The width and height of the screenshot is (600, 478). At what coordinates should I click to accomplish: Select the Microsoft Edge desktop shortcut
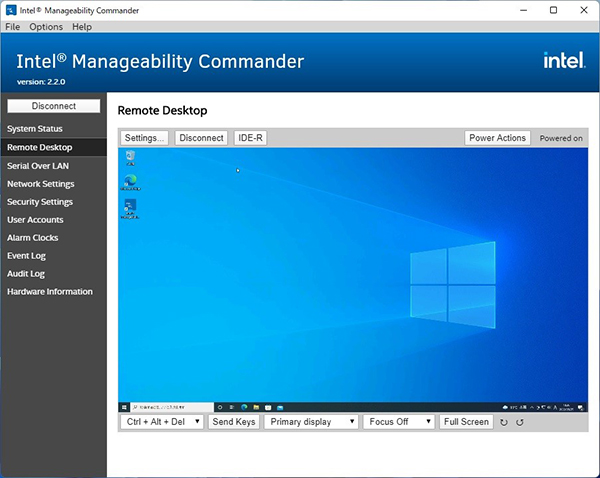(x=130, y=182)
